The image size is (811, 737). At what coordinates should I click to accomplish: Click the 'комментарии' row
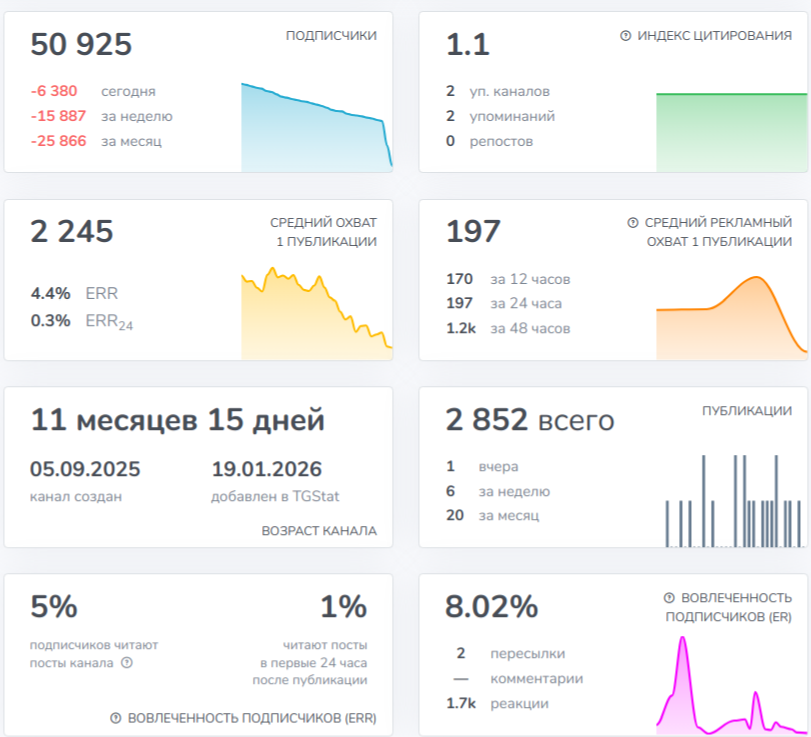pyautogui.click(x=518, y=678)
